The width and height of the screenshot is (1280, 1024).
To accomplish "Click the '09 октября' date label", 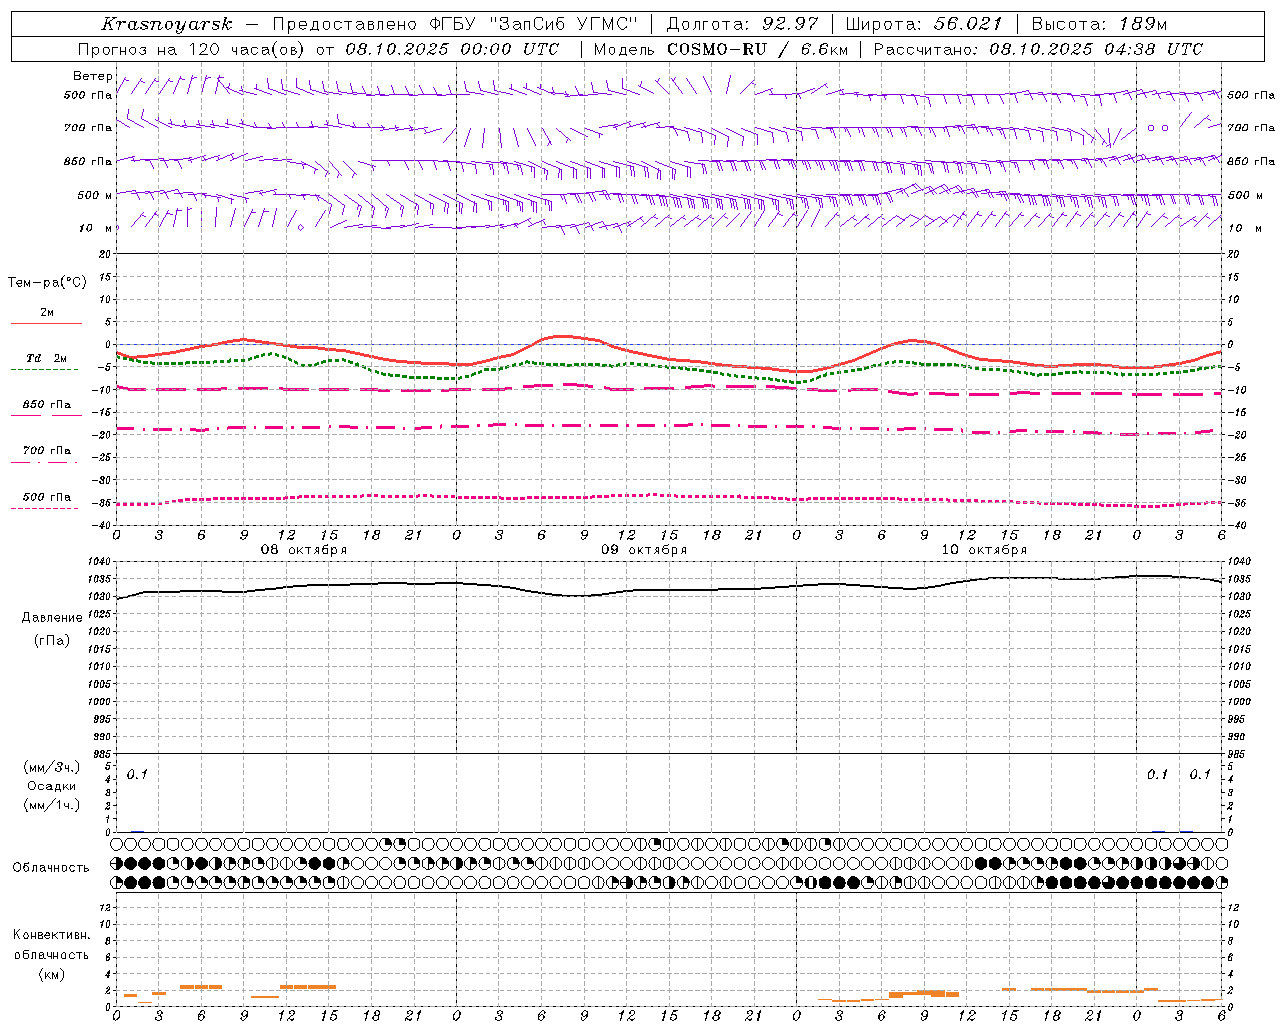I will click(x=644, y=550).
